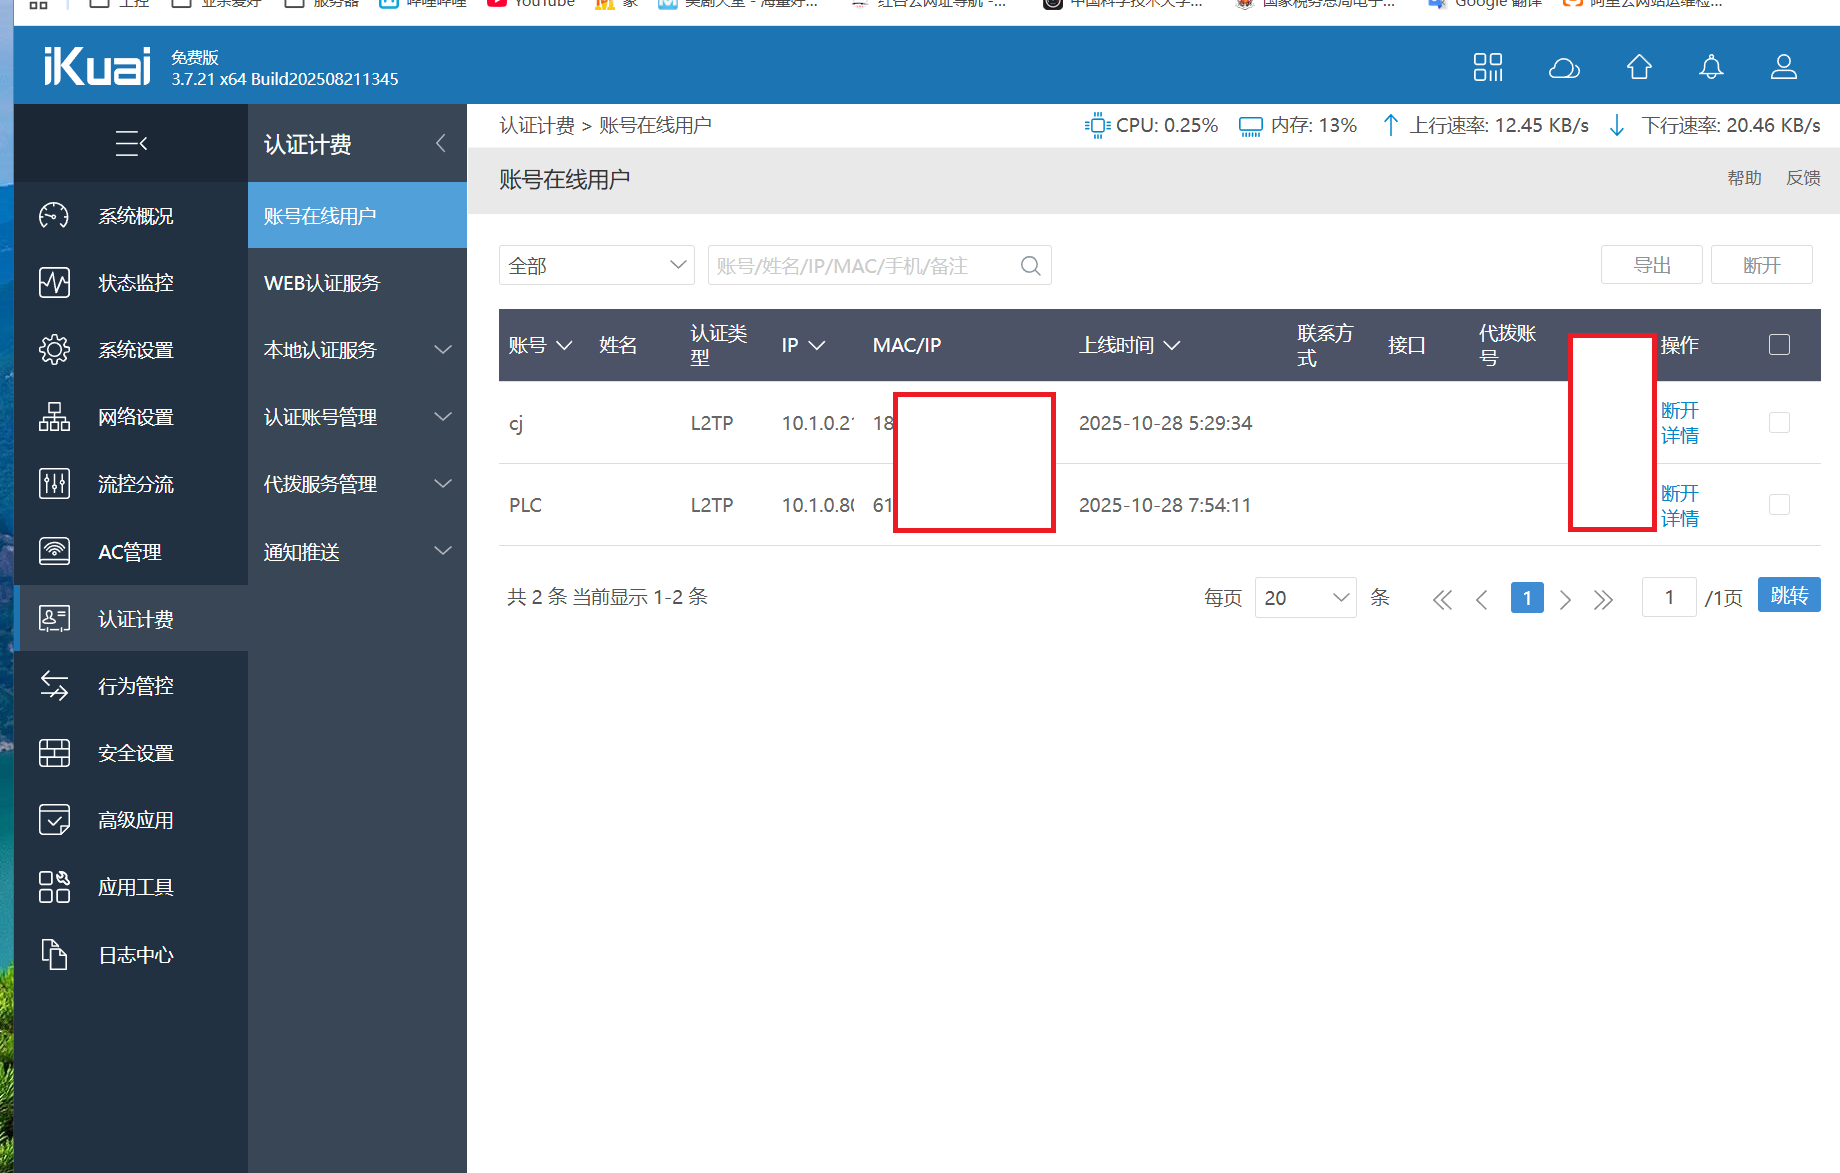
Task: Focus the account search input field
Action: [860, 266]
